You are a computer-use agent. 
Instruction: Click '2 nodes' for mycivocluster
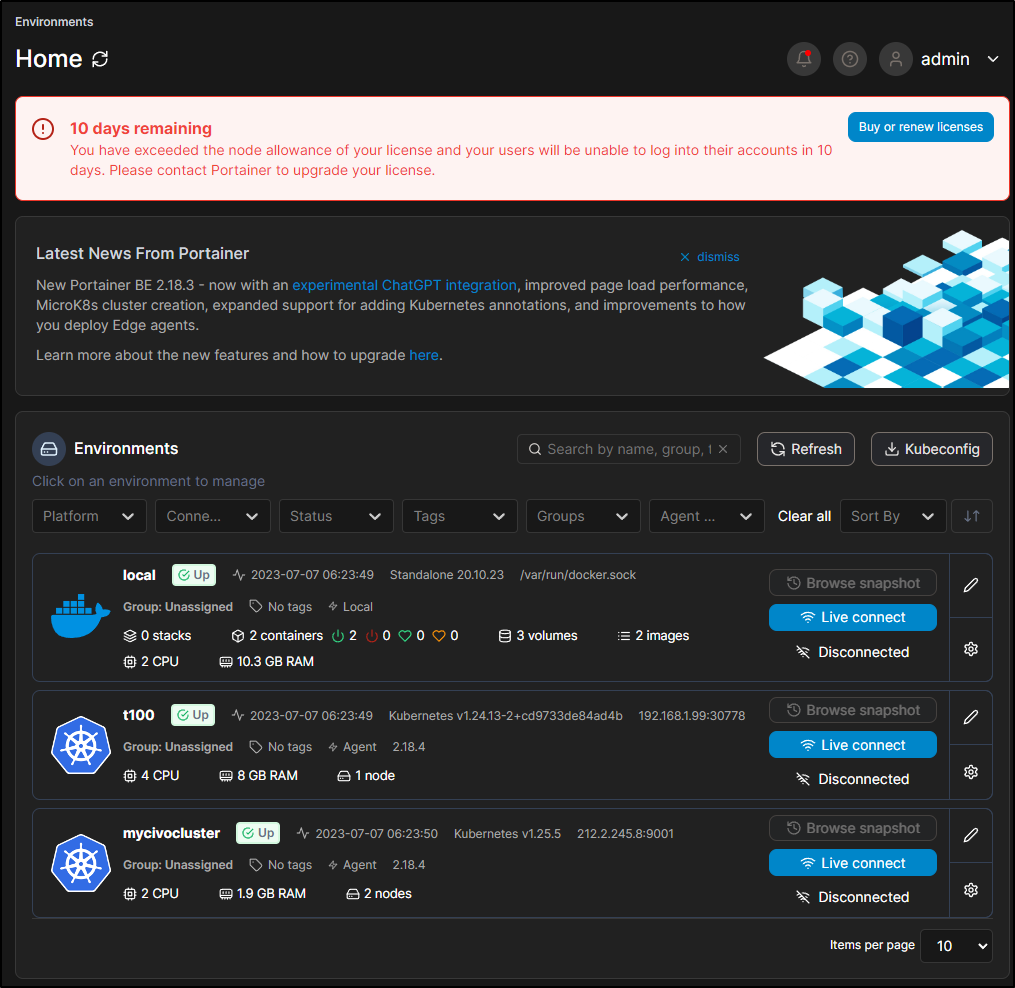379,893
